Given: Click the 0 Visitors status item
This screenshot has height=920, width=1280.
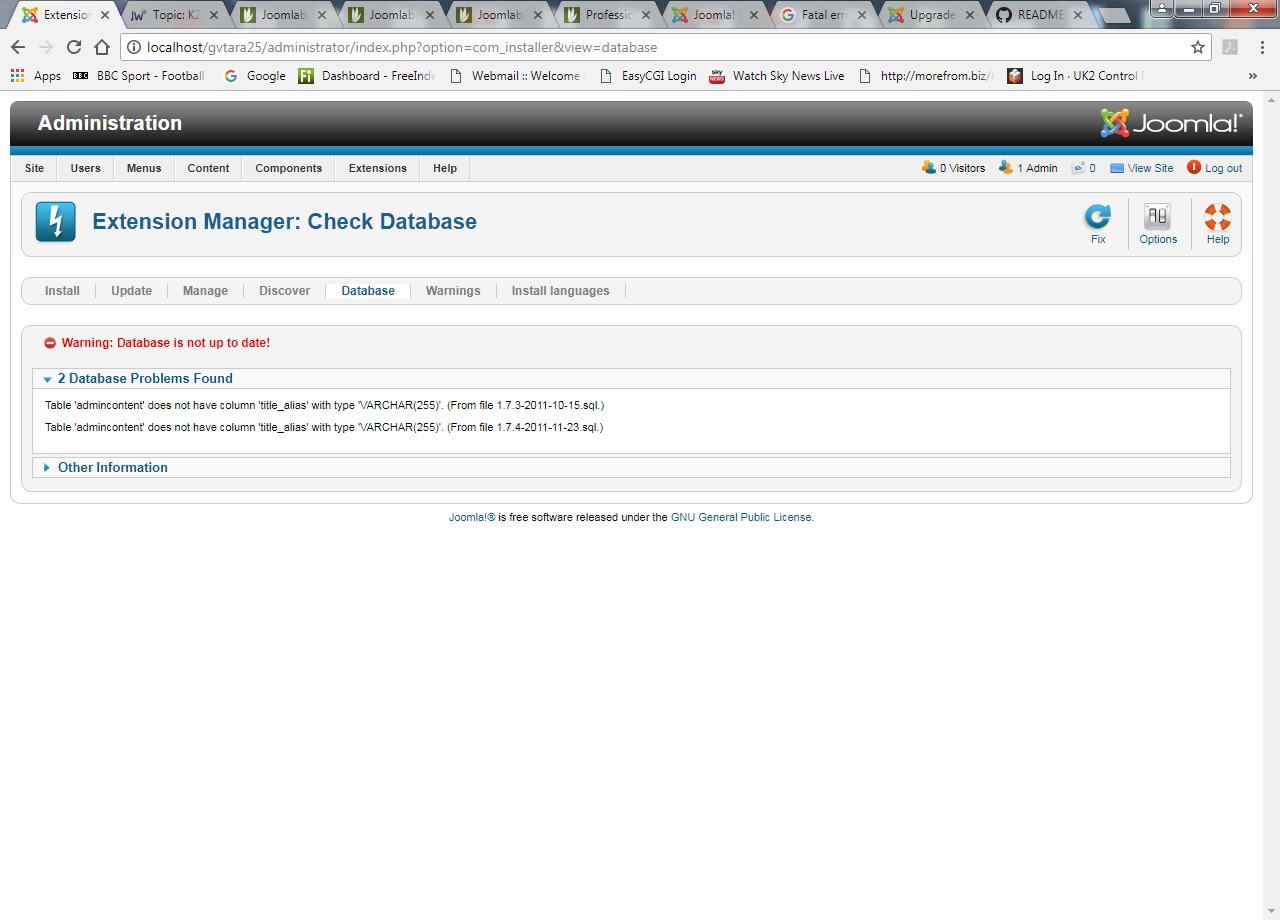Looking at the screenshot, I should [x=953, y=168].
